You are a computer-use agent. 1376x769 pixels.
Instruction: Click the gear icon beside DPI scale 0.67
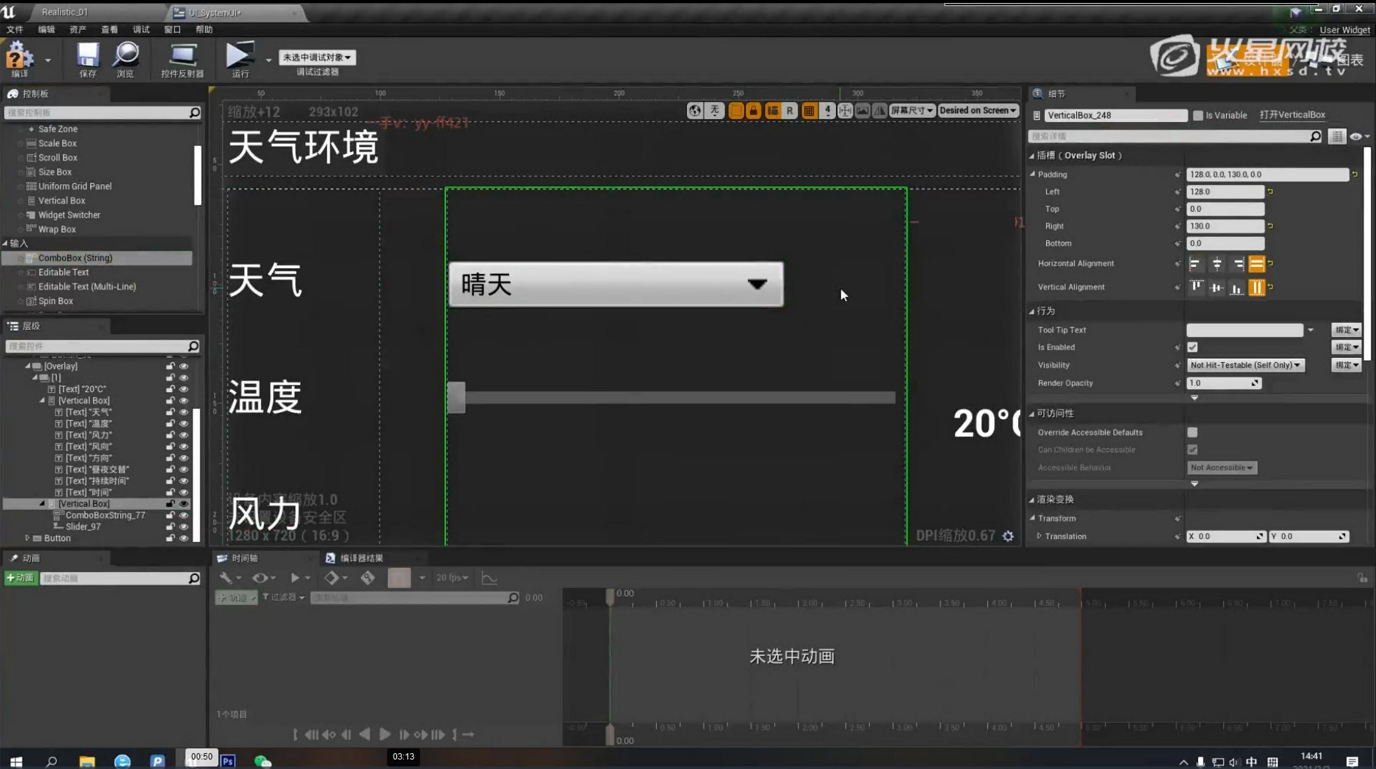1008,536
